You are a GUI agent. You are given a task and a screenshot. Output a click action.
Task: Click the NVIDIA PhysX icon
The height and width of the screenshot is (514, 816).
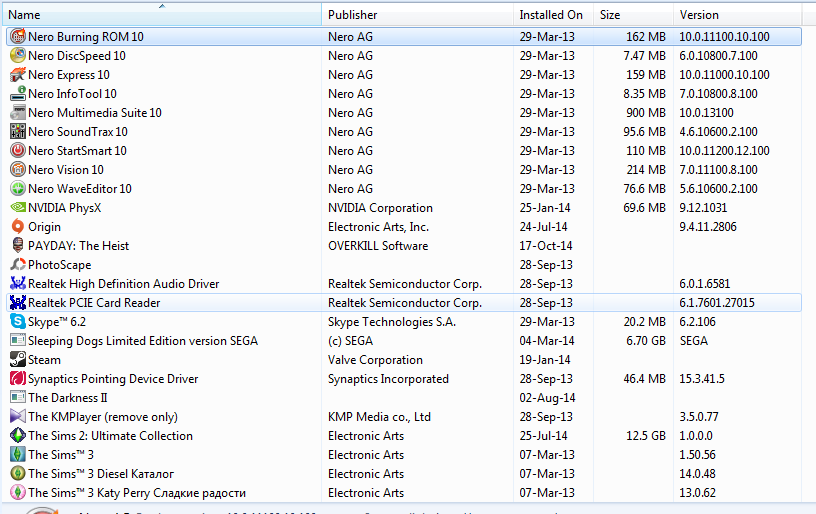[17, 208]
